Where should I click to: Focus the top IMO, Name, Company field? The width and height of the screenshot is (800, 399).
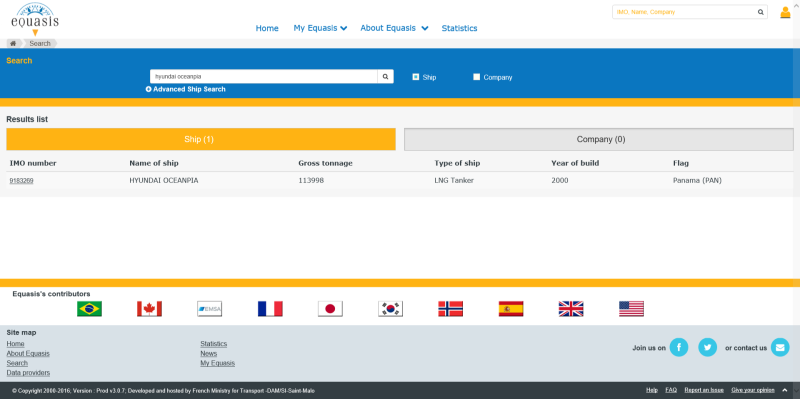coord(684,12)
